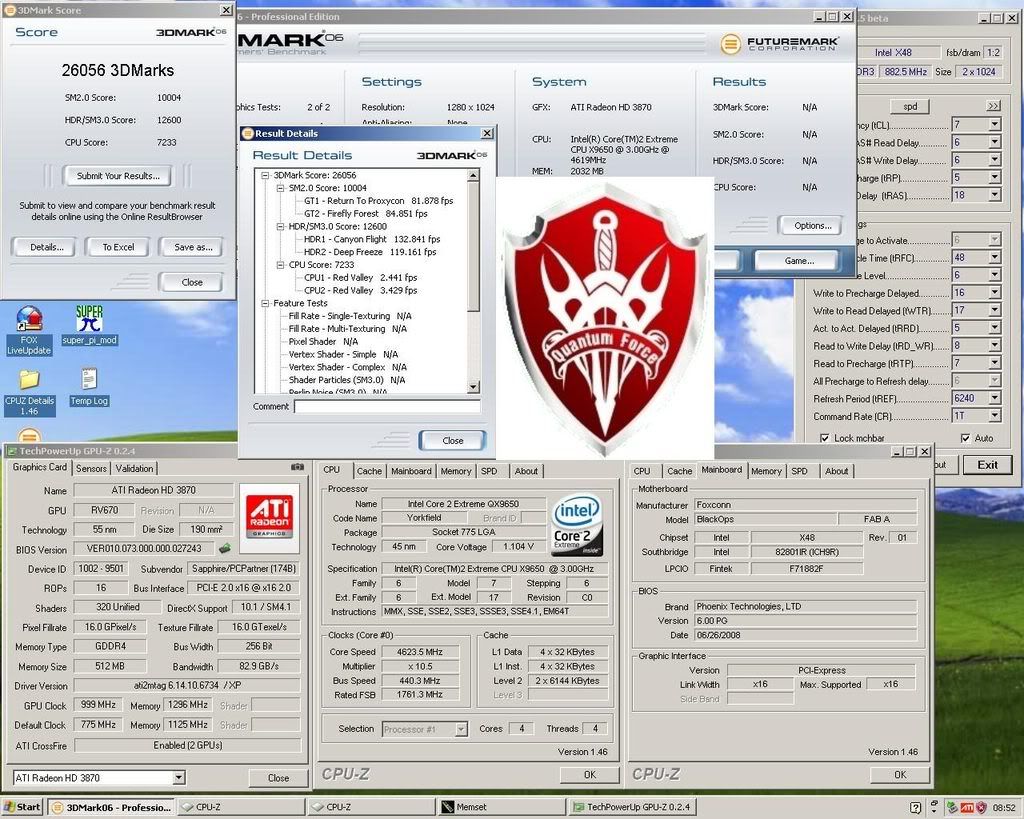Open Write to Precharge Delayed dropdown
Image resolution: width=1024 pixels, height=819 pixels.
click(x=994, y=293)
